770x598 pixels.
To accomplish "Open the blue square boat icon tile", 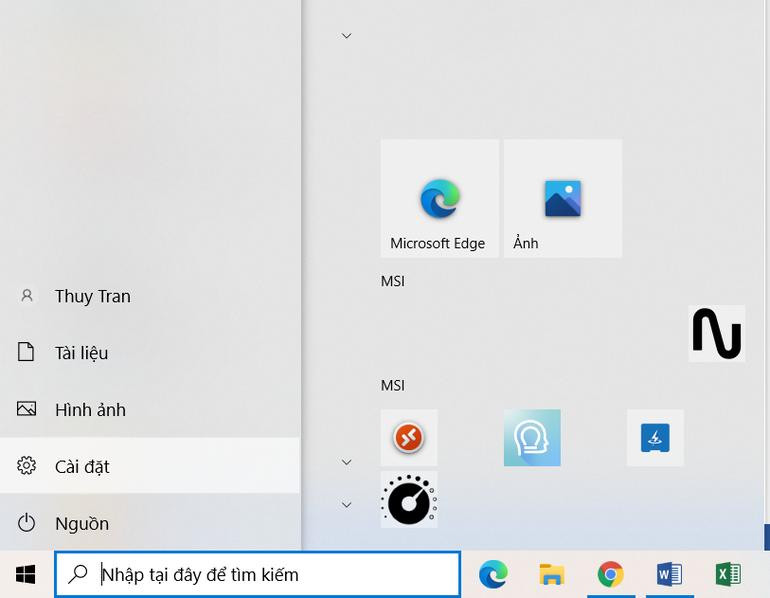I will tap(655, 438).
